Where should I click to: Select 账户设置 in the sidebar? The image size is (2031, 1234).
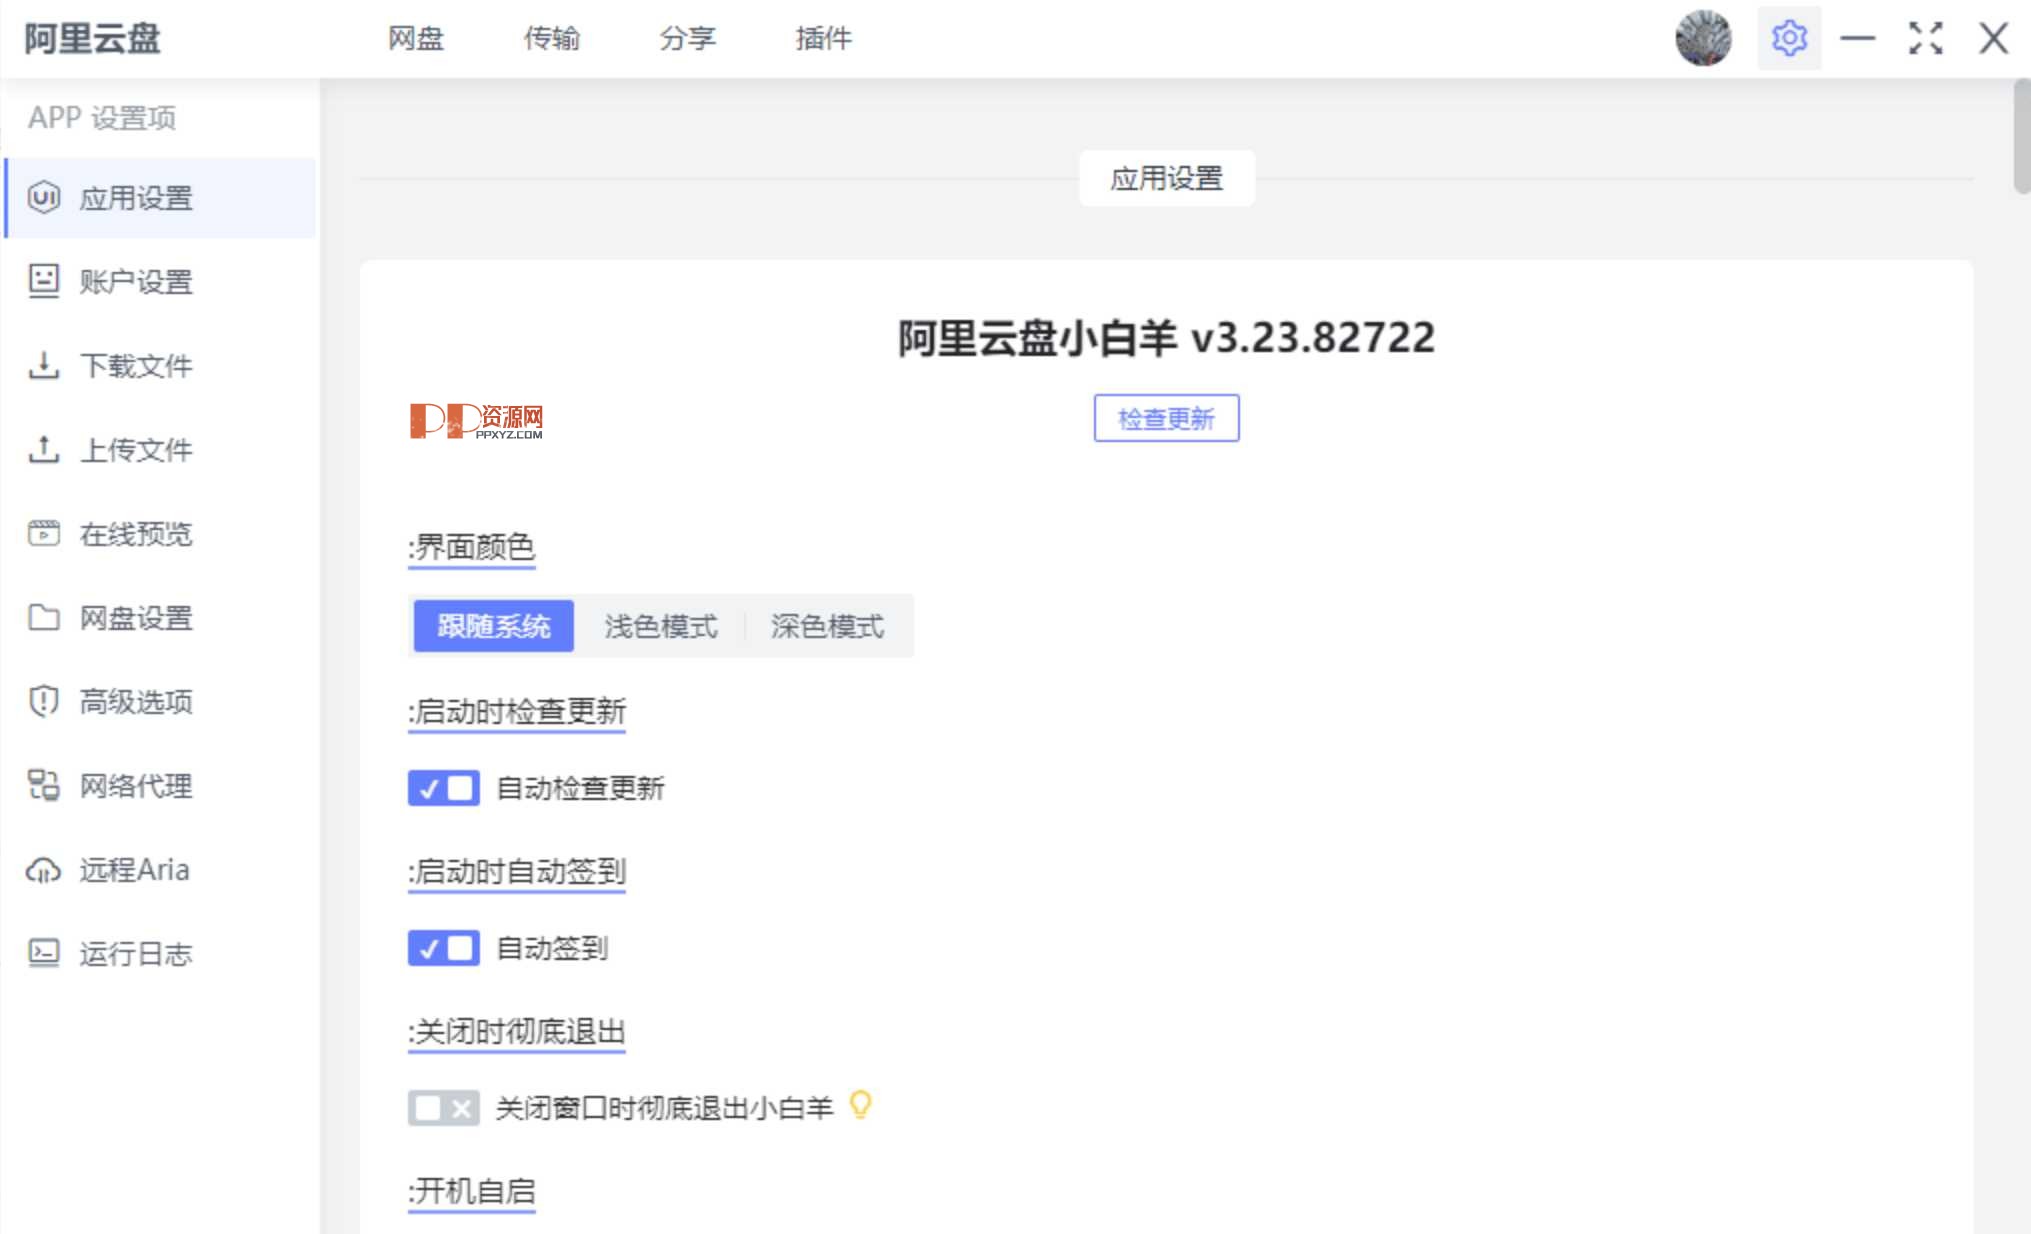pyautogui.click(x=161, y=282)
